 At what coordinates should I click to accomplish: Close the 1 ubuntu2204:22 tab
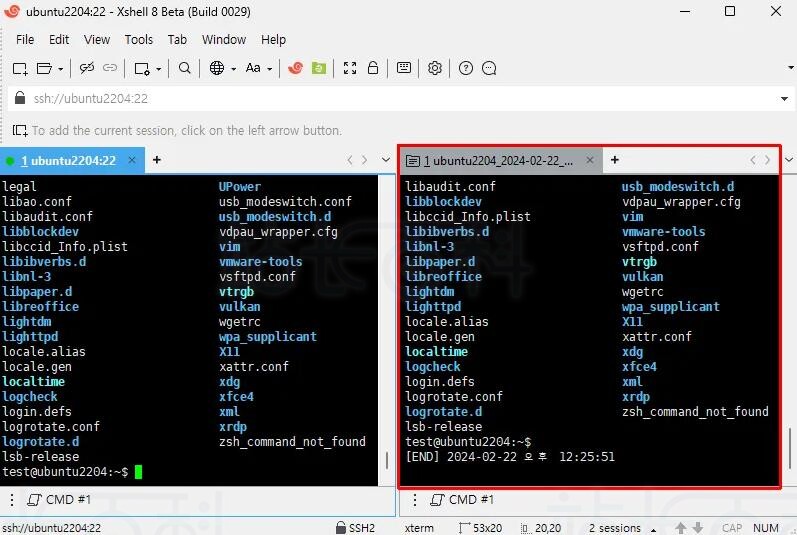click(132, 160)
